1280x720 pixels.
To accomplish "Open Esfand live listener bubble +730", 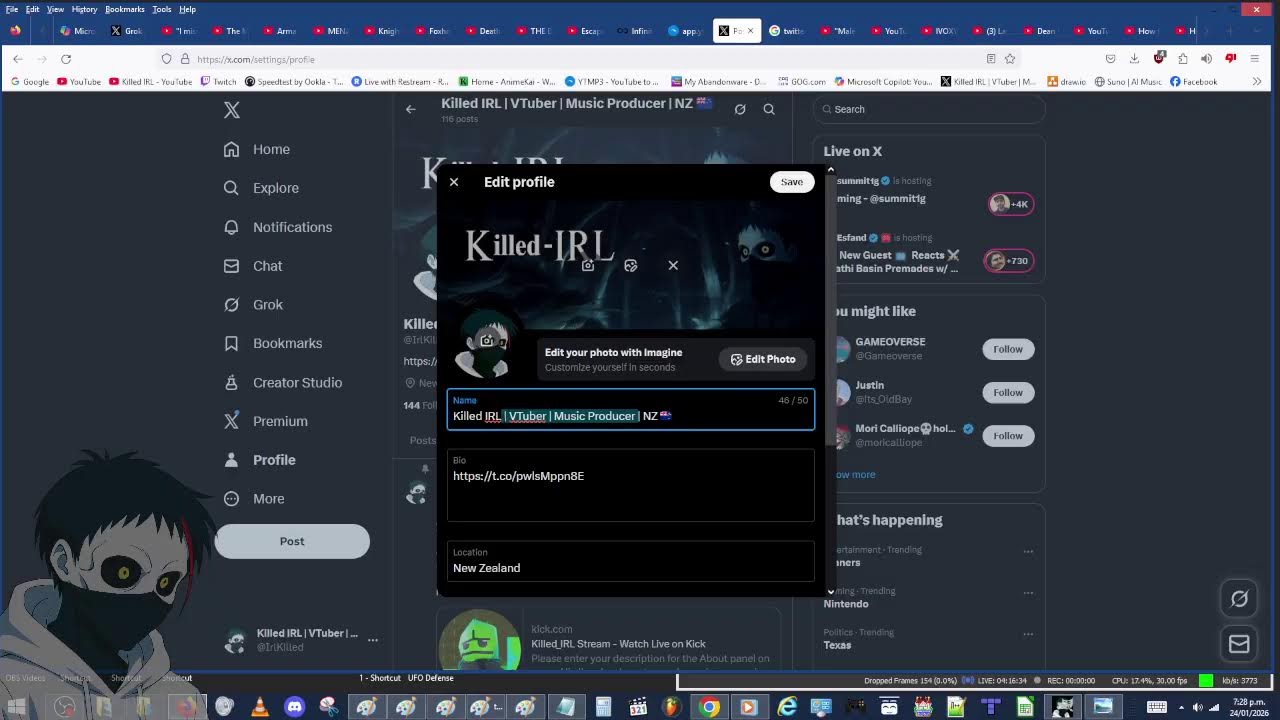I will point(1008,261).
